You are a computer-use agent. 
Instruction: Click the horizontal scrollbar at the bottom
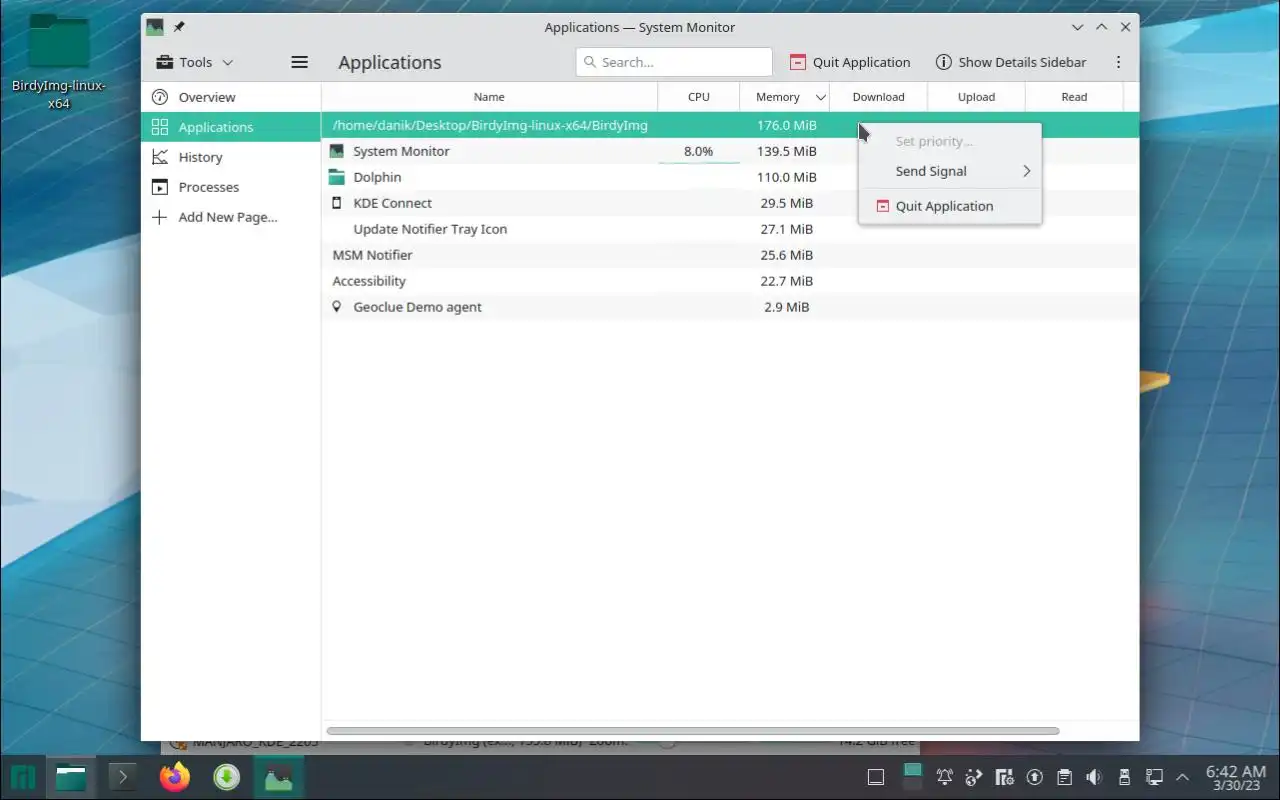pos(692,731)
